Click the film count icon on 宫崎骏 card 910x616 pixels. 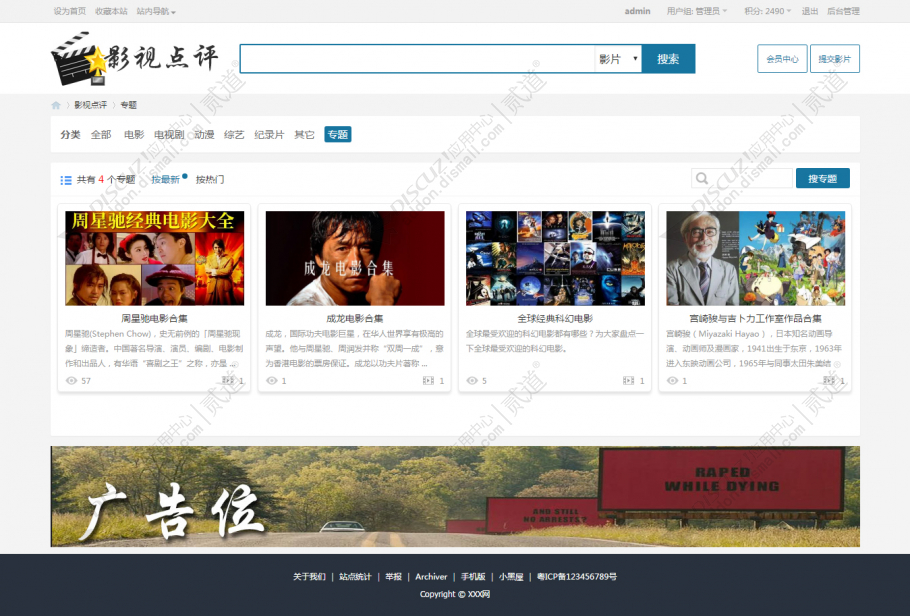(829, 380)
